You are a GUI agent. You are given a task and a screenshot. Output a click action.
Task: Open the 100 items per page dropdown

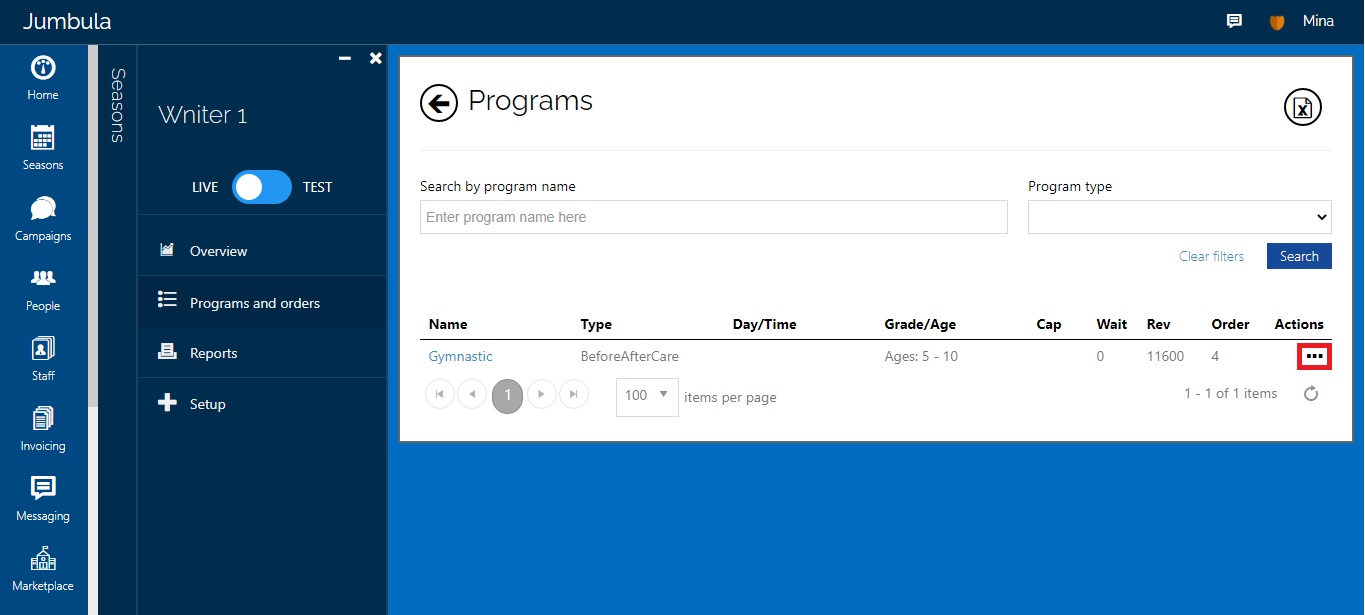[647, 396]
